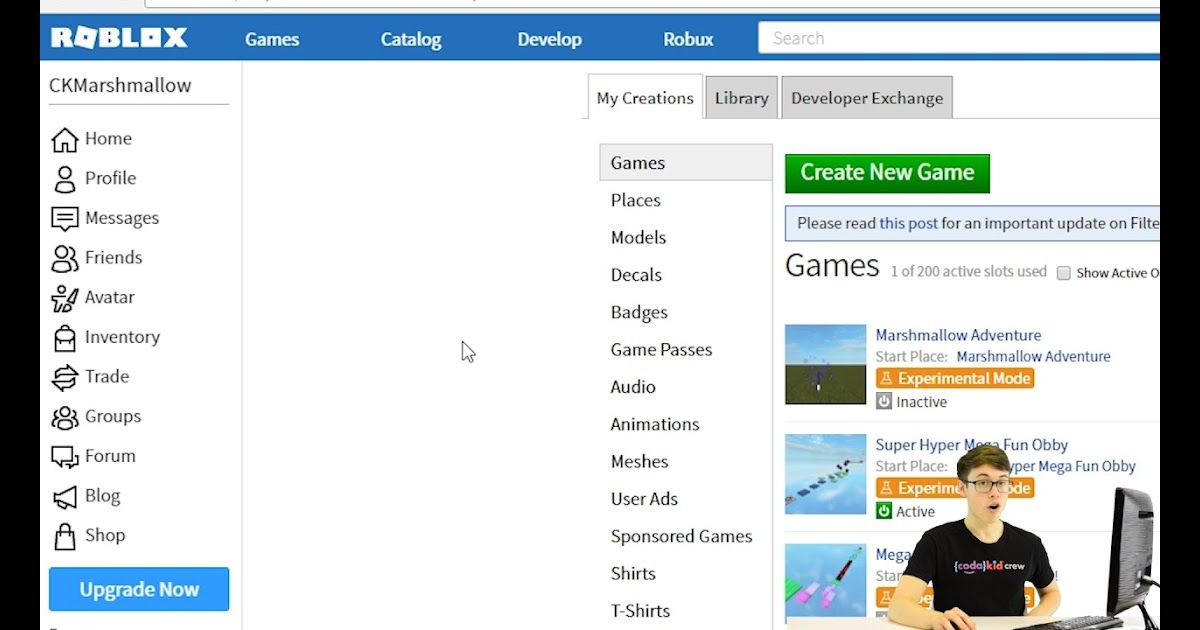
Task: Click the Forum speech bubble icon
Action: 65,457
